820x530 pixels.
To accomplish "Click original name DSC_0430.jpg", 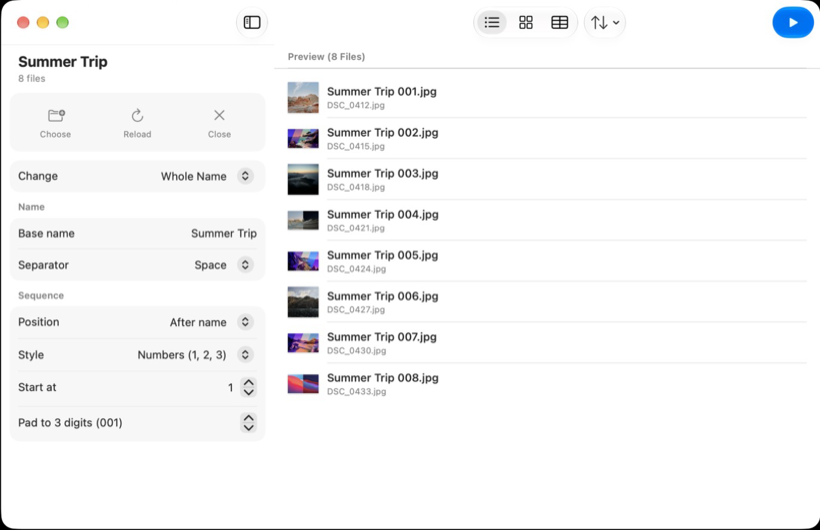I will point(356,351).
